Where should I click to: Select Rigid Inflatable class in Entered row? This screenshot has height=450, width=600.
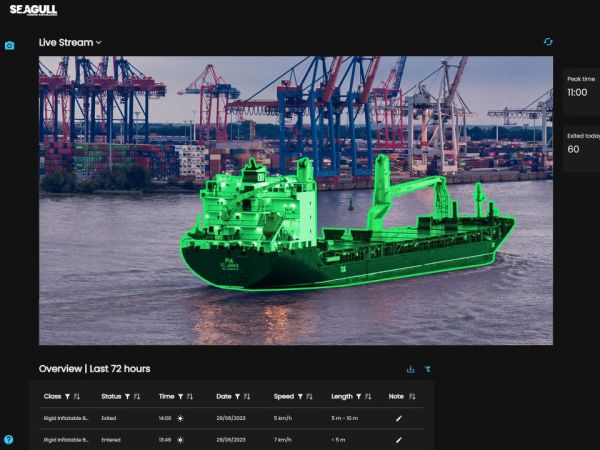click(66, 440)
